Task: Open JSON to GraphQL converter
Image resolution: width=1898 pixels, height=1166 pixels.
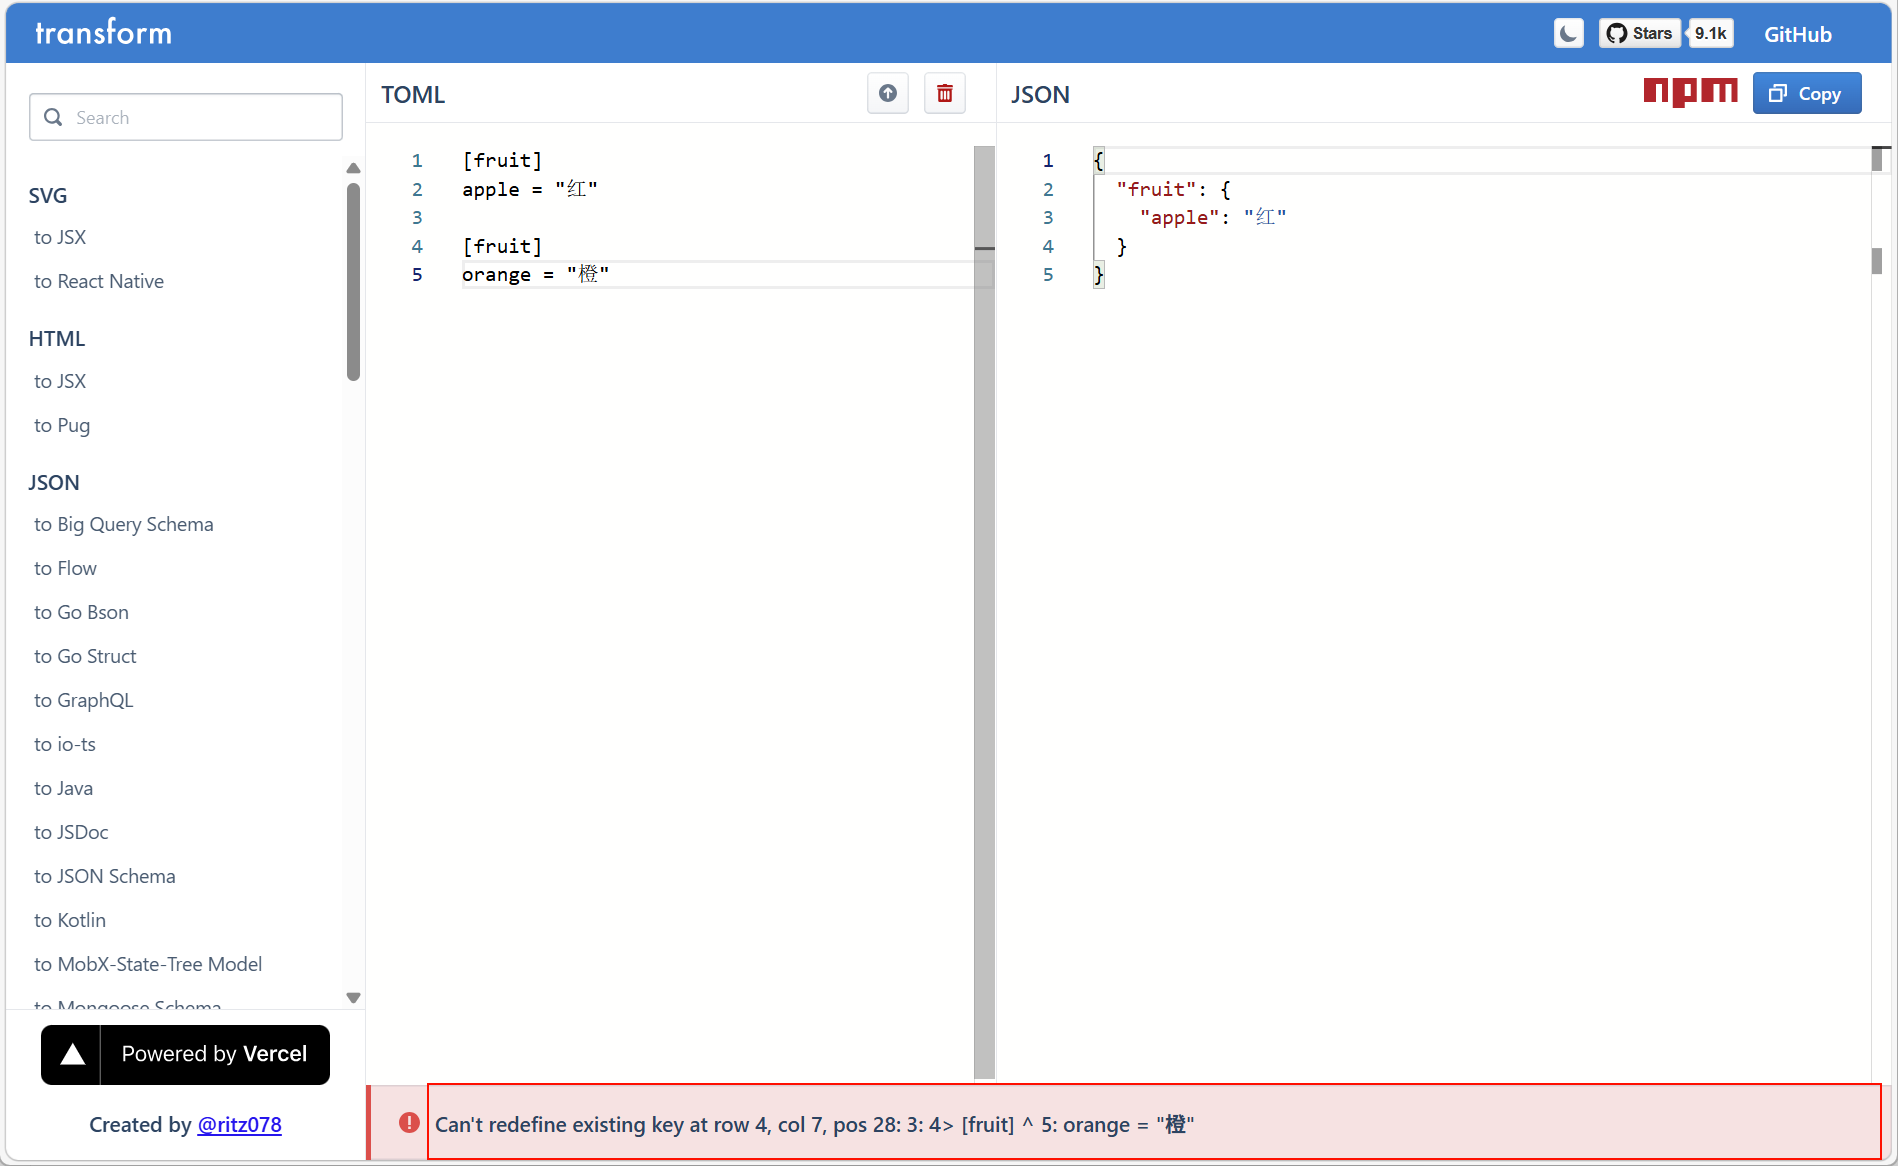Action: point(84,701)
